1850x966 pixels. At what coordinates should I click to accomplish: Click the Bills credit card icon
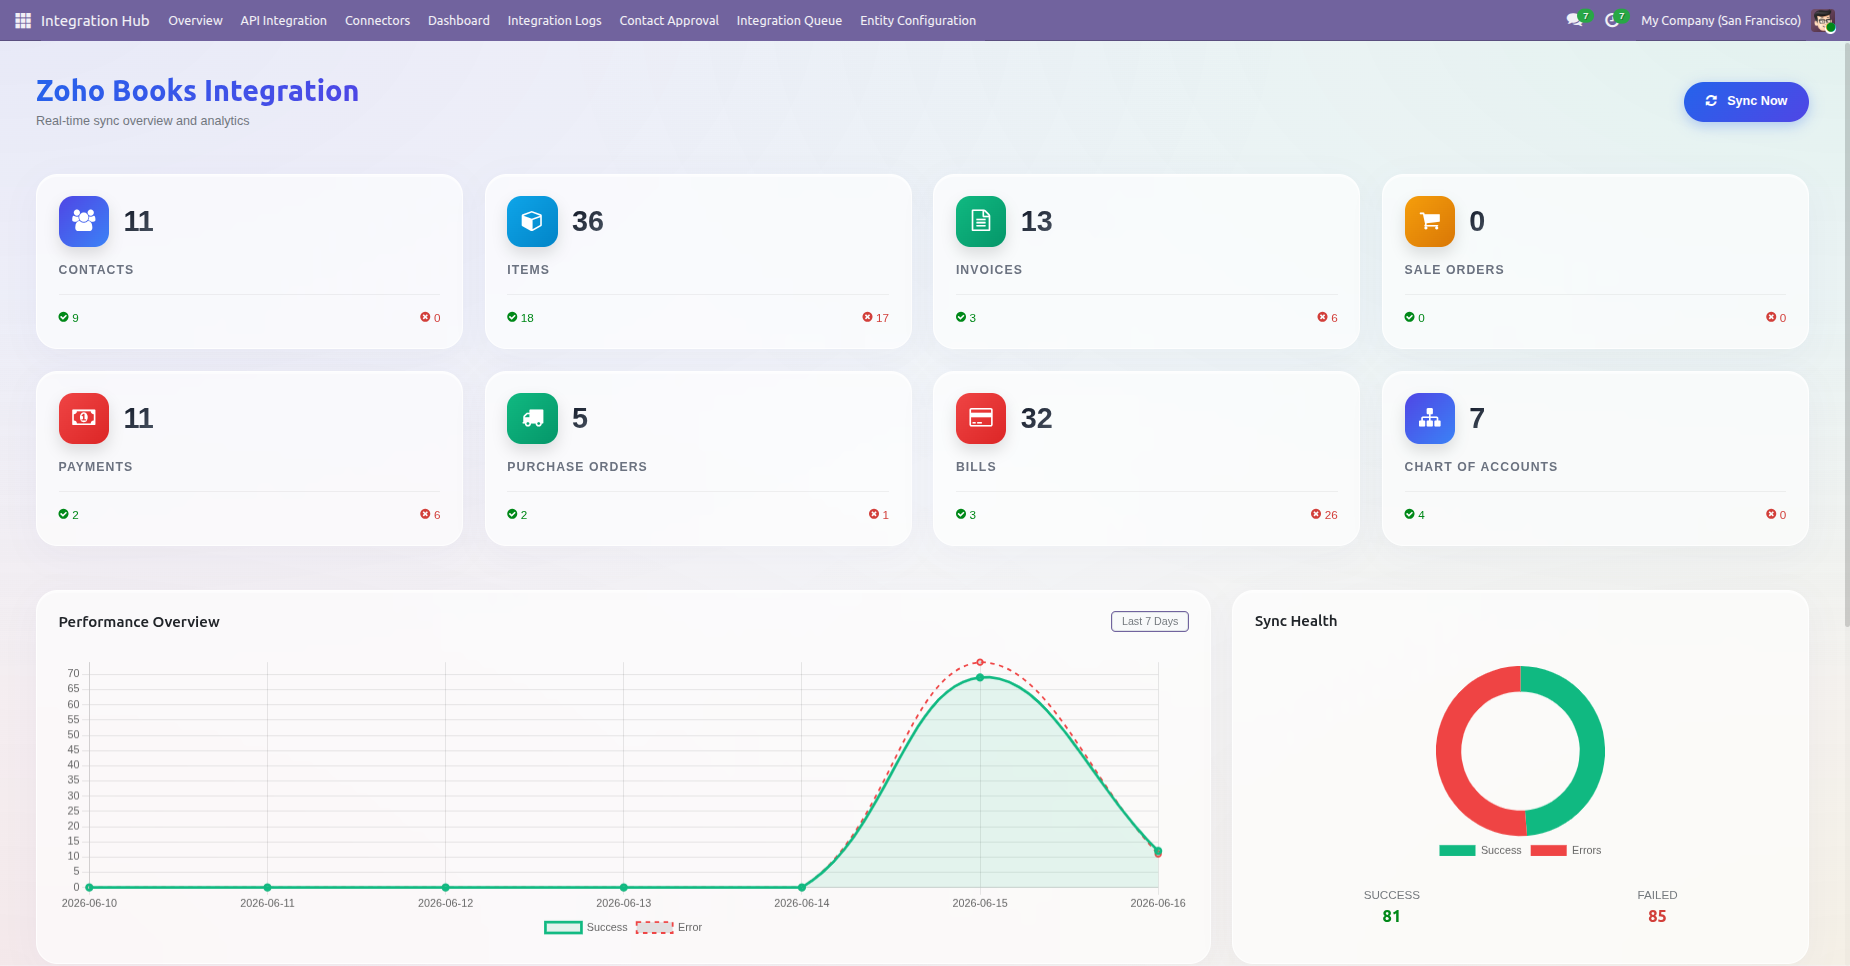pyautogui.click(x=981, y=418)
